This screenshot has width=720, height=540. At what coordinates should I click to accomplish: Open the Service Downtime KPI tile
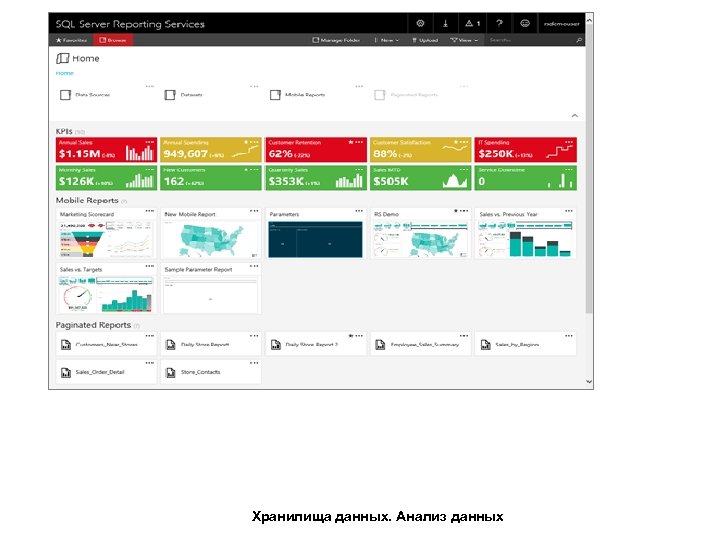[x=526, y=178]
